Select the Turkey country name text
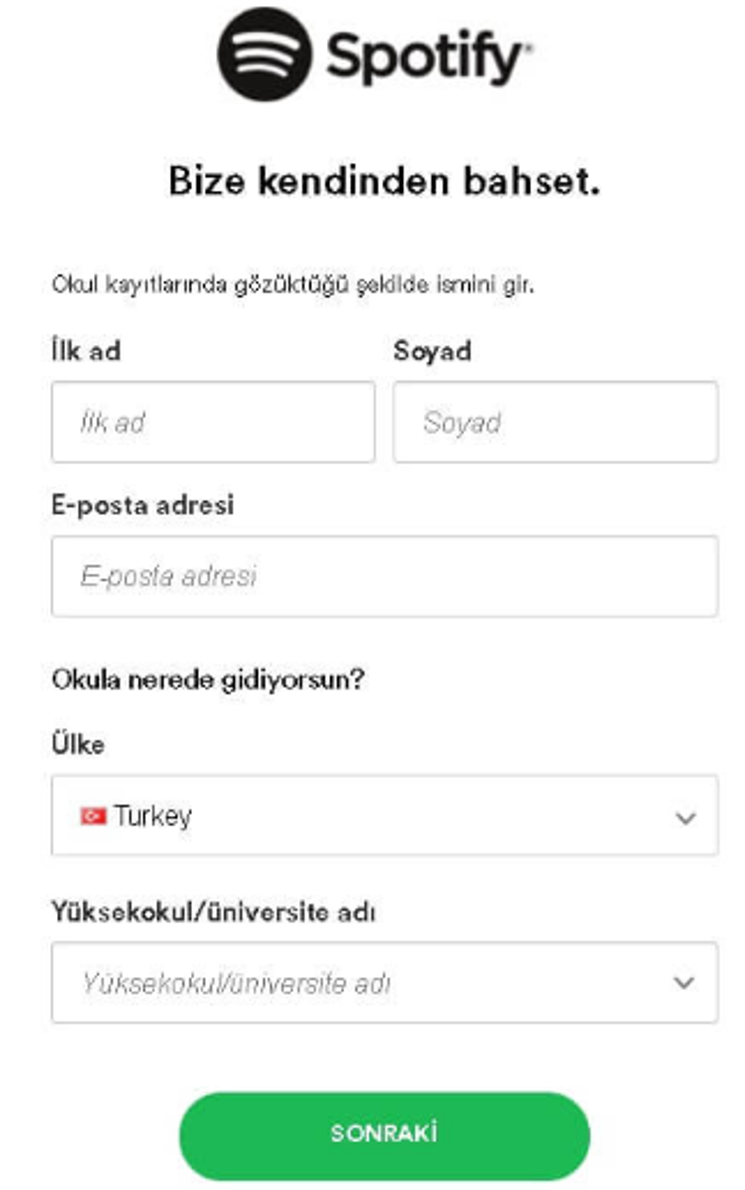Image resolution: width=745 pixels, height=1190 pixels. (x=152, y=816)
